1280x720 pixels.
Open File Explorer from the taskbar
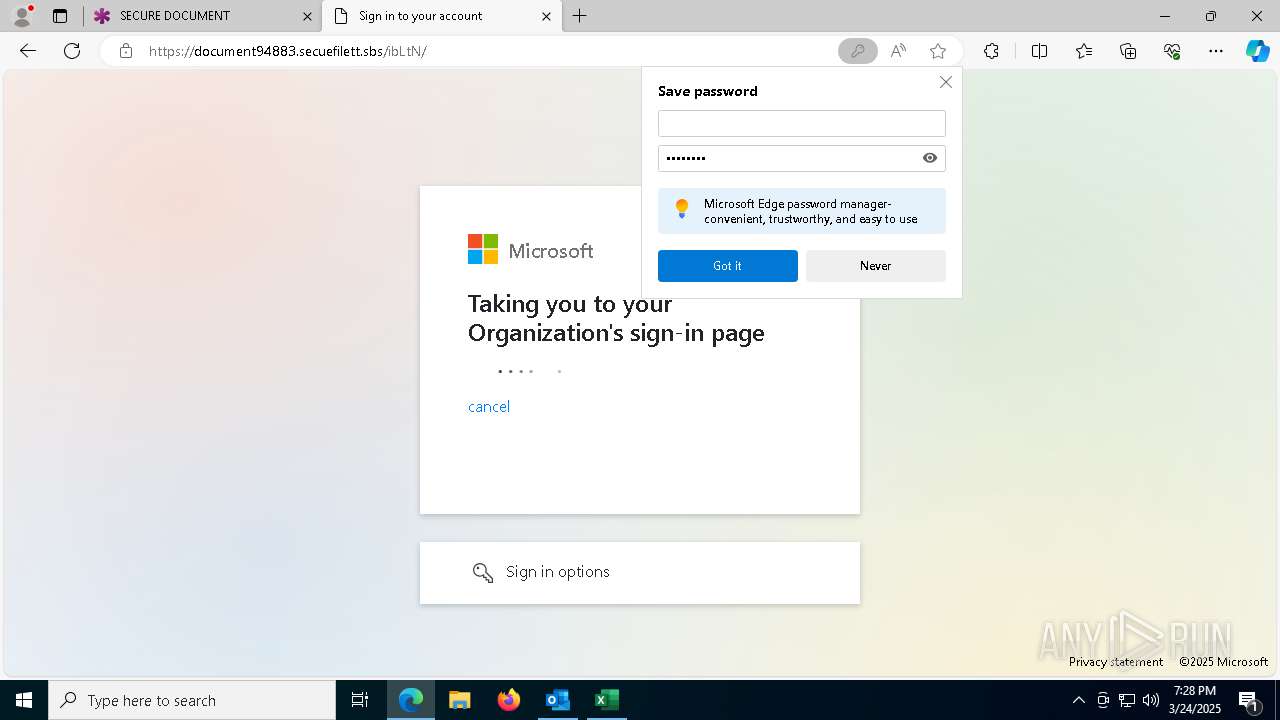(459, 700)
